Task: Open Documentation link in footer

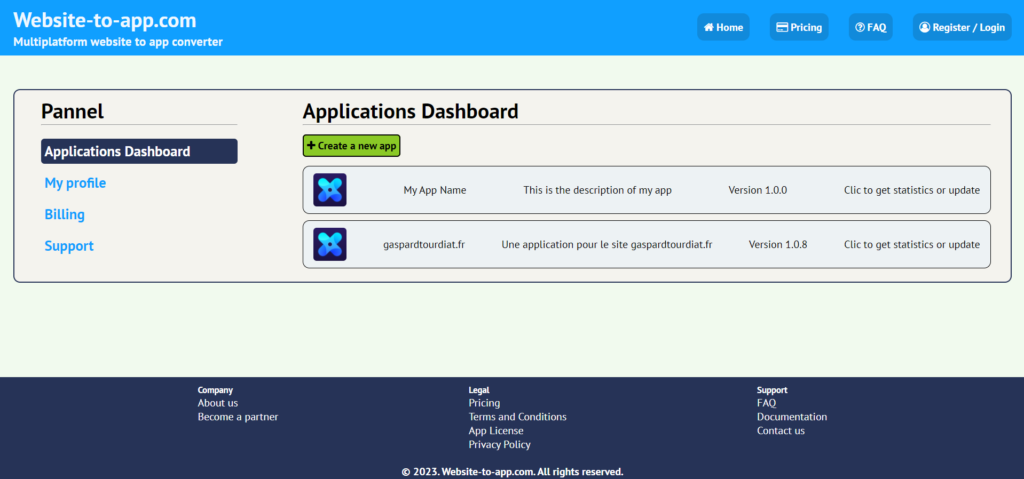Action: click(792, 417)
